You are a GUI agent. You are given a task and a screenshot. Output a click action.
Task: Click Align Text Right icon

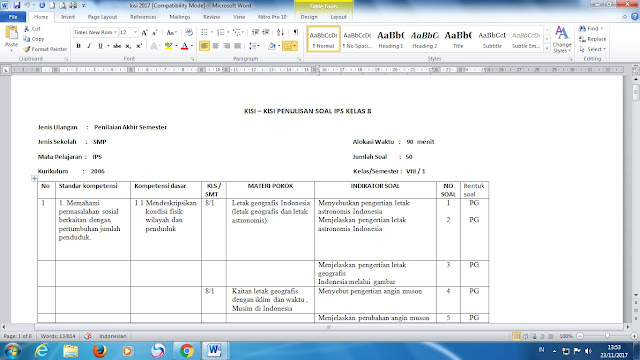pyautogui.click(x=226, y=46)
